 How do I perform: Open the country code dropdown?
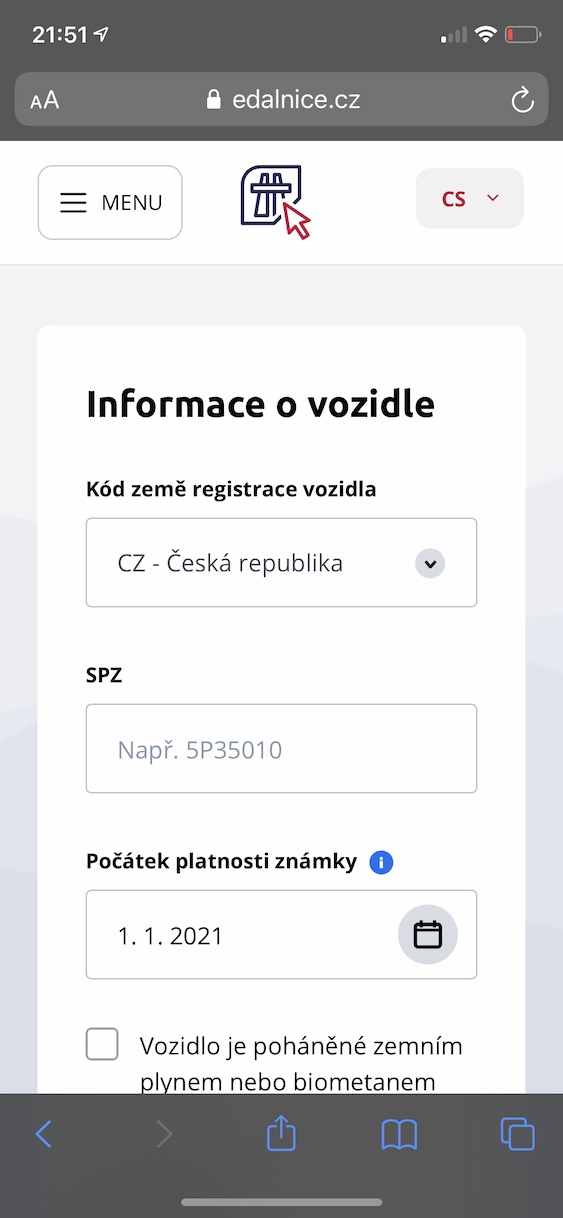point(281,563)
